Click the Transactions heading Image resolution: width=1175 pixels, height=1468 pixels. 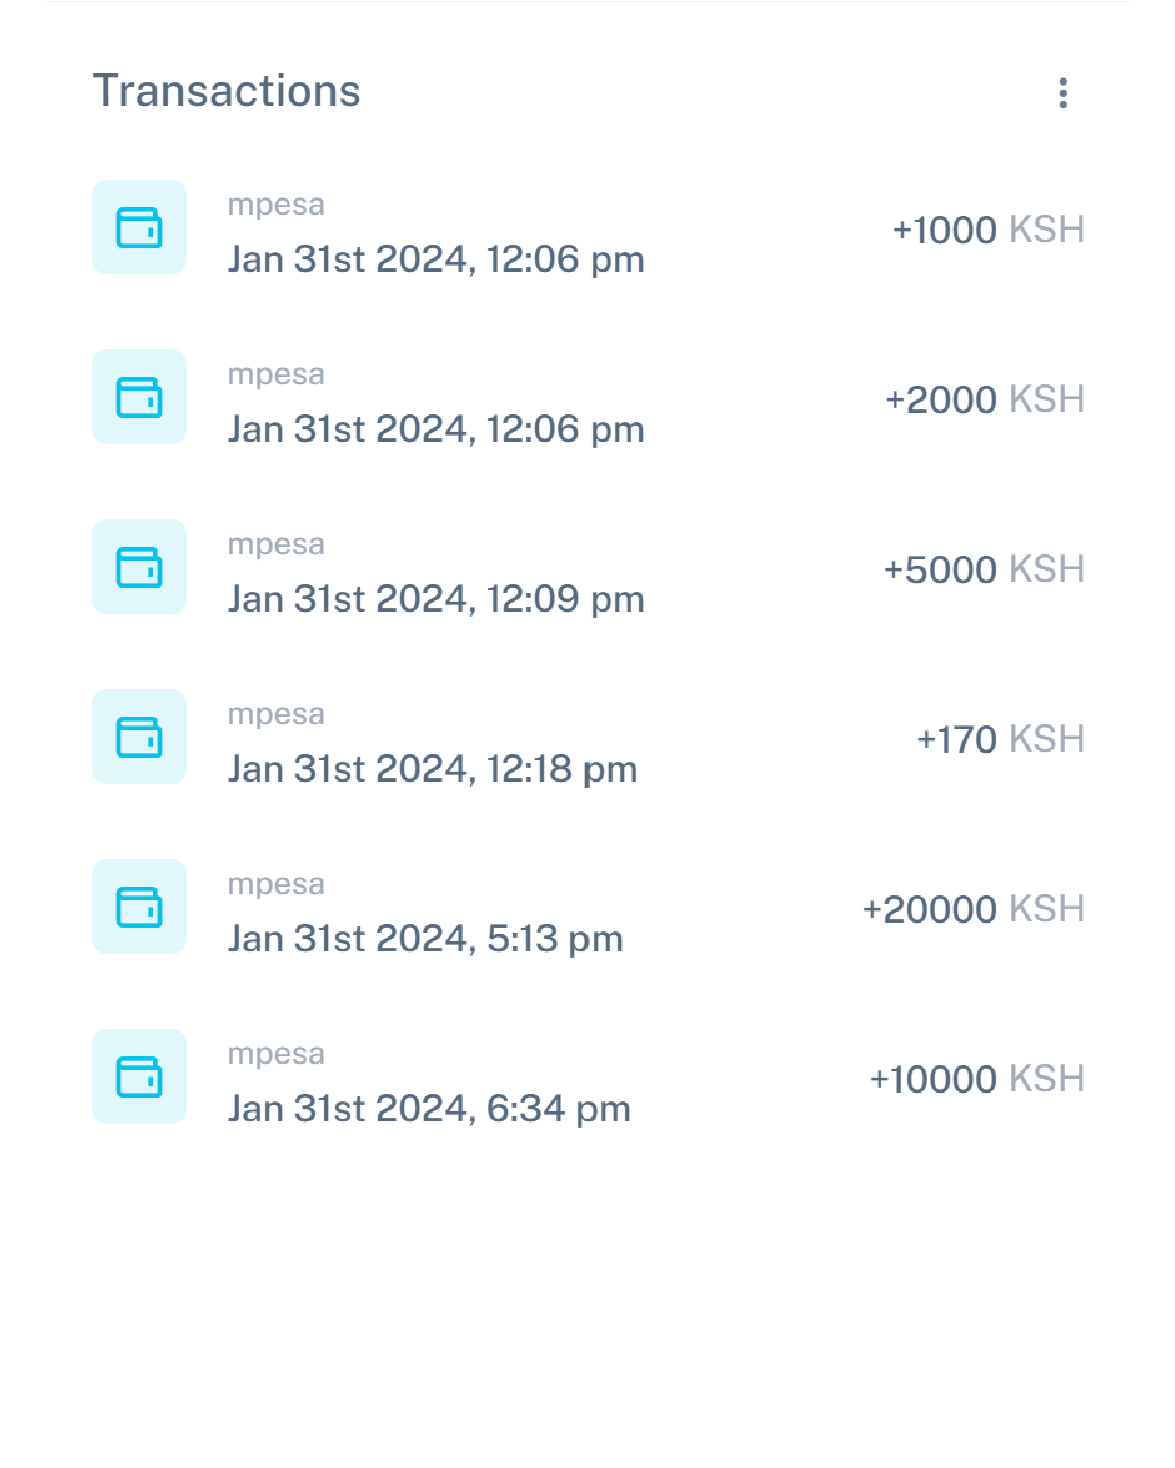(x=227, y=91)
